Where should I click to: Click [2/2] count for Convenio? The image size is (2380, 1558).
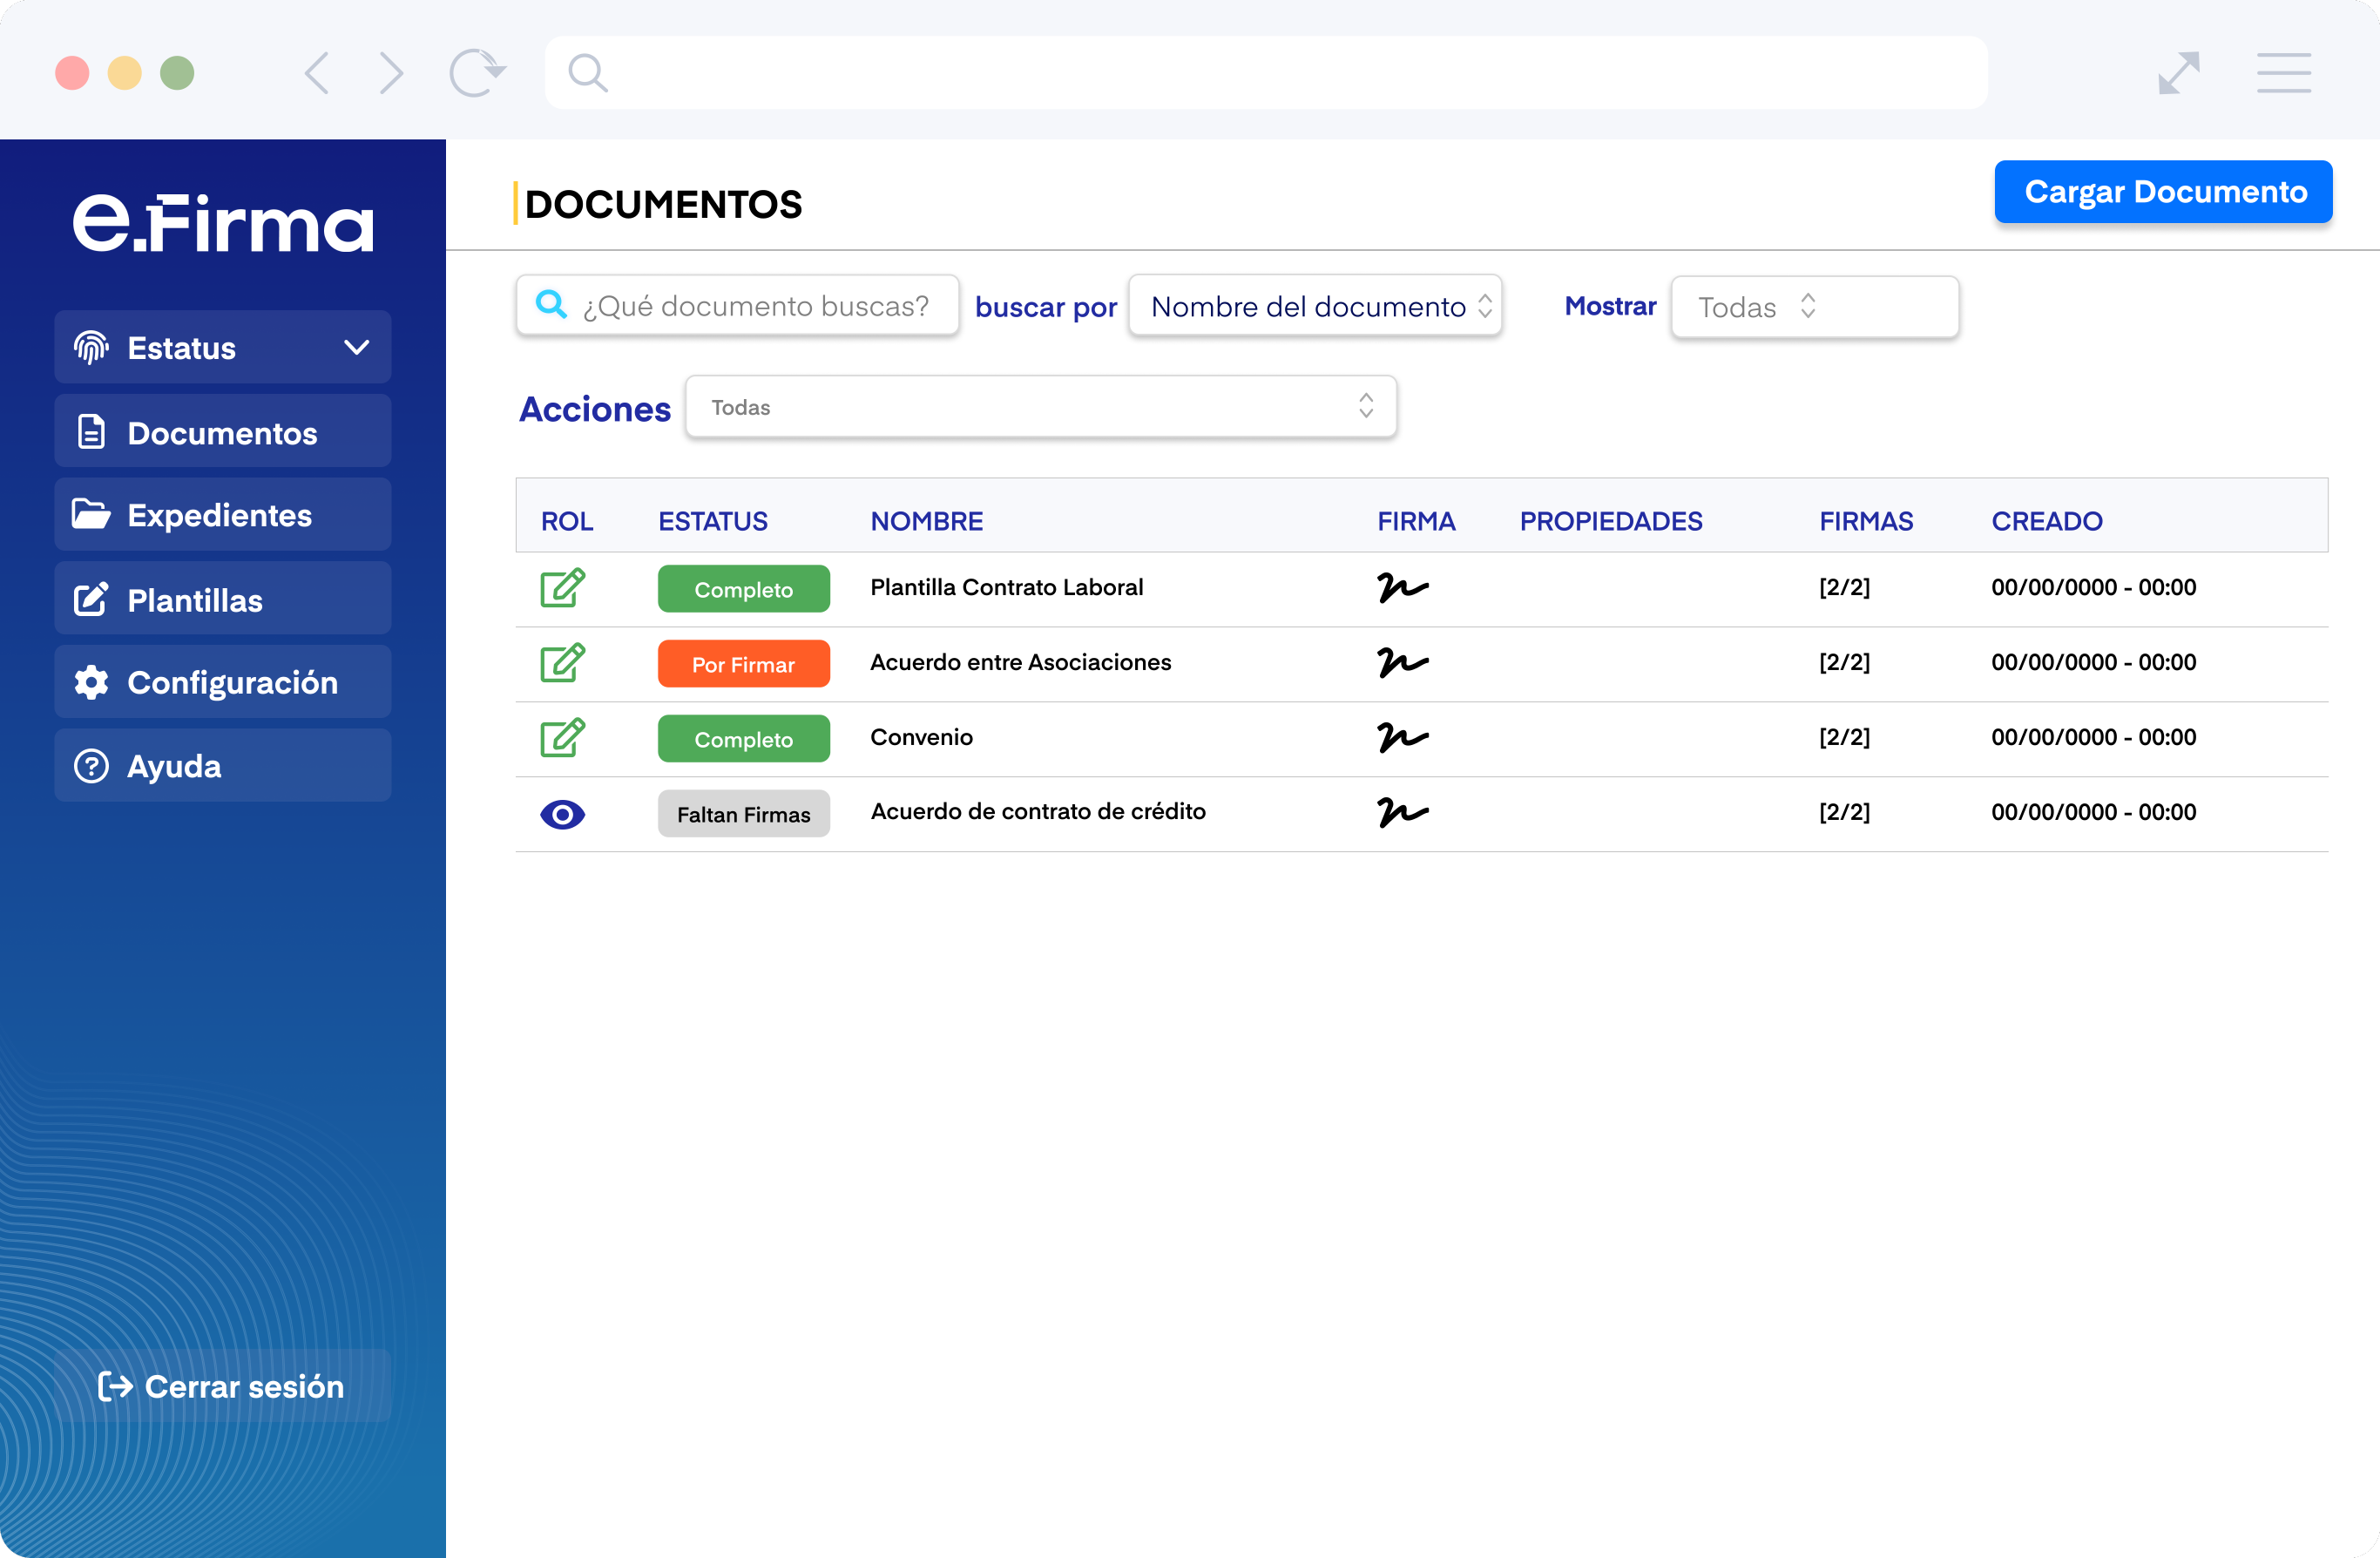[1845, 737]
